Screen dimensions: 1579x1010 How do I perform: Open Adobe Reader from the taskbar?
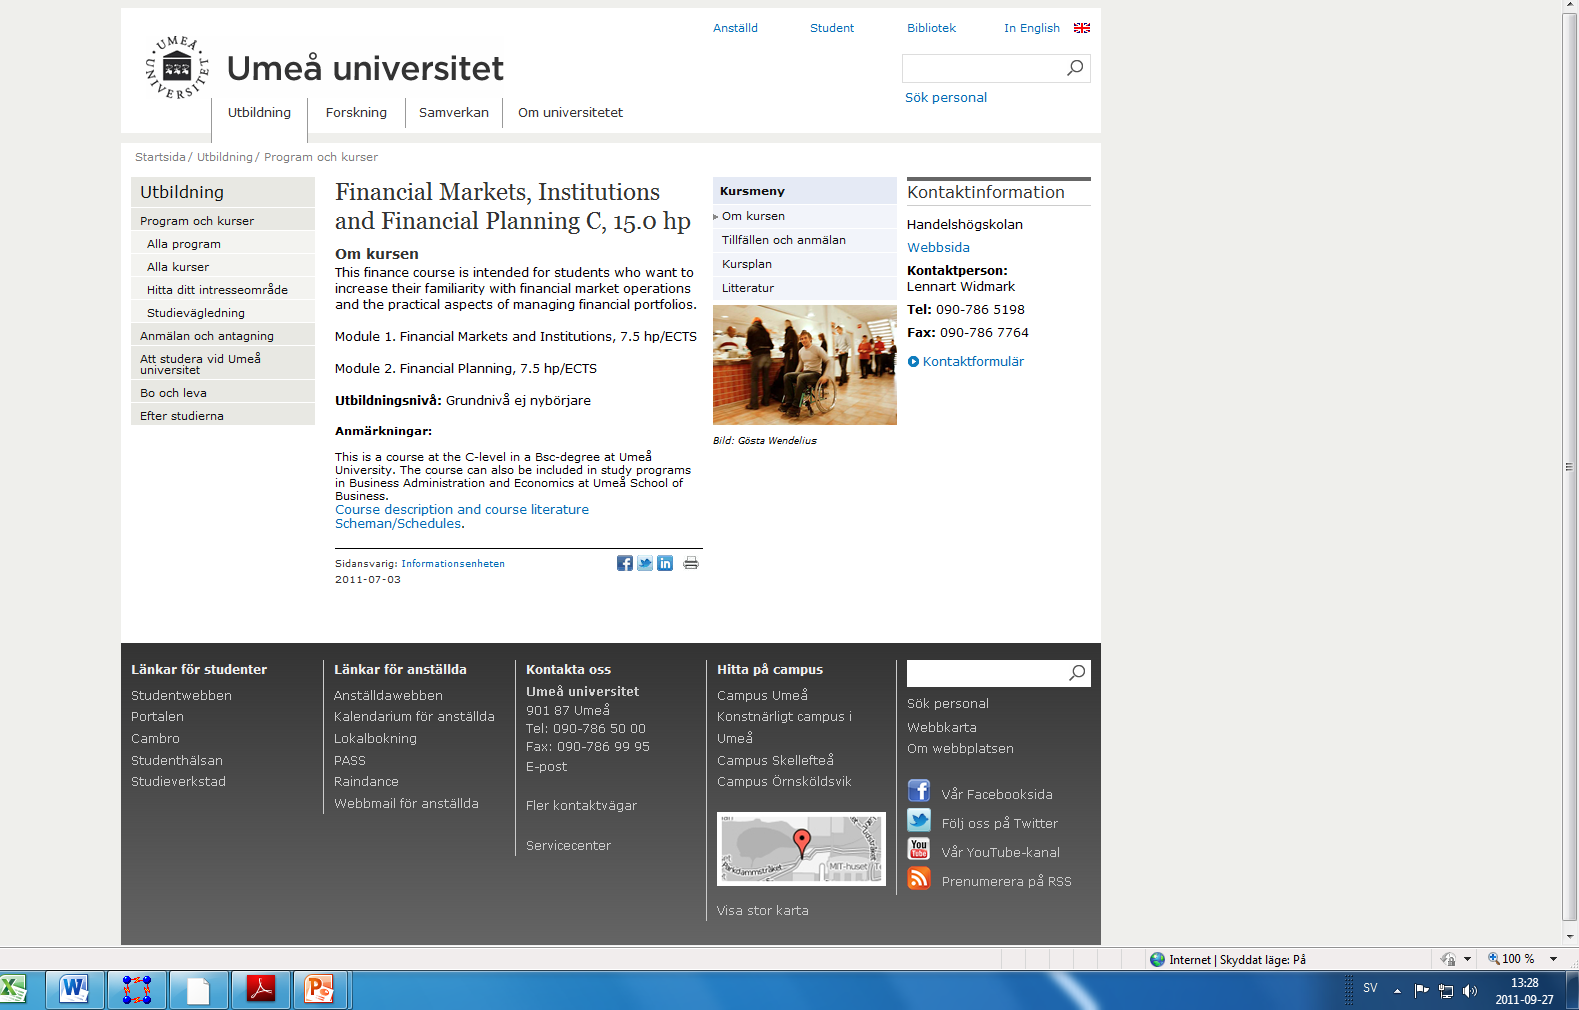coord(261,989)
